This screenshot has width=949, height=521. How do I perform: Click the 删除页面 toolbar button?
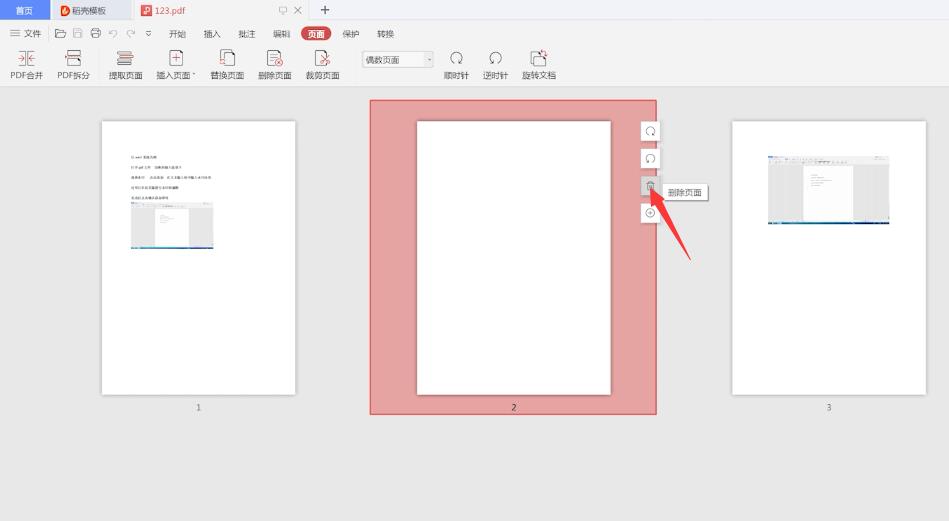coord(275,65)
